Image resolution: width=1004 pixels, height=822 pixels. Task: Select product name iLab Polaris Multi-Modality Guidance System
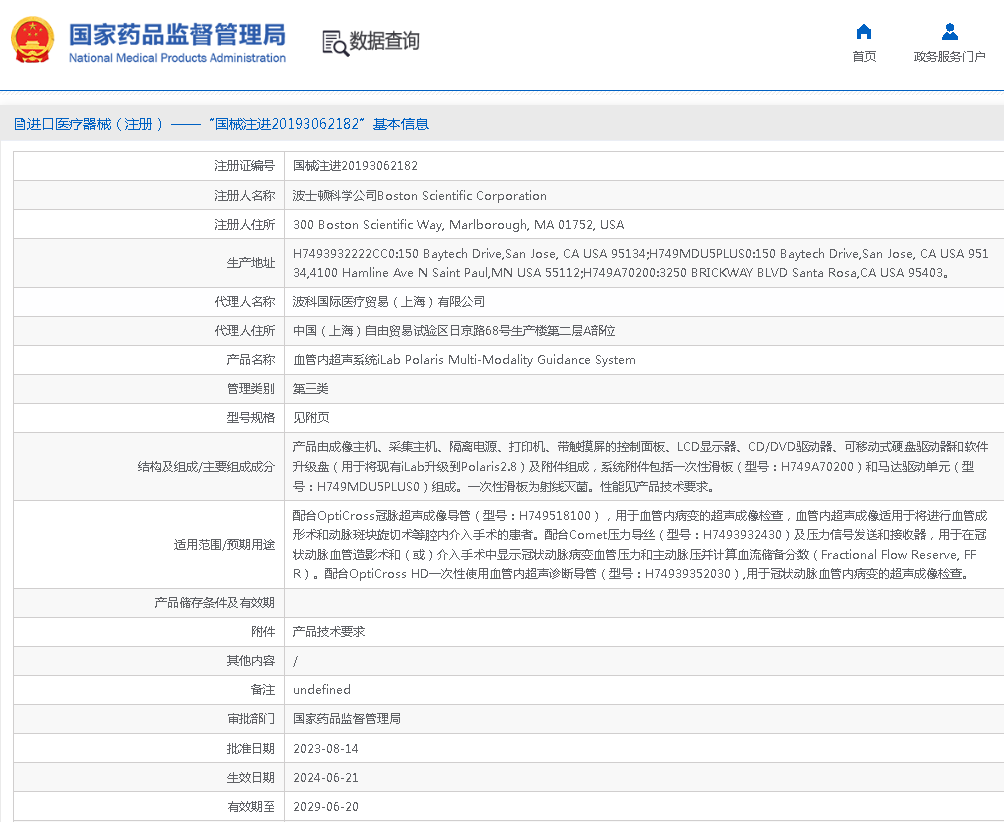coord(464,360)
